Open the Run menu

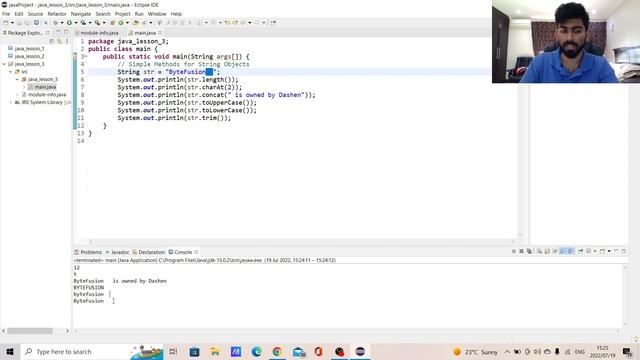pyautogui.click(x=139, y=14)
